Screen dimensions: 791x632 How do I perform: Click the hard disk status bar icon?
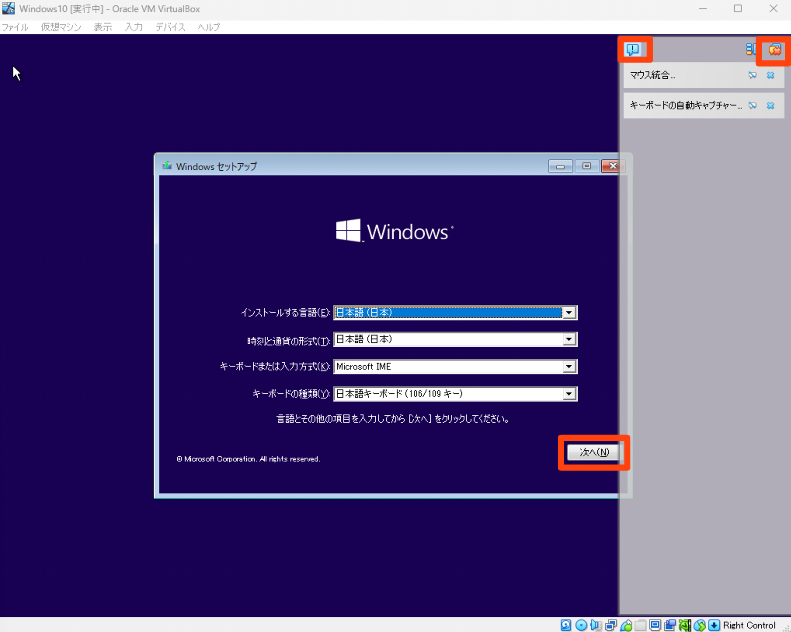[566, 625]
